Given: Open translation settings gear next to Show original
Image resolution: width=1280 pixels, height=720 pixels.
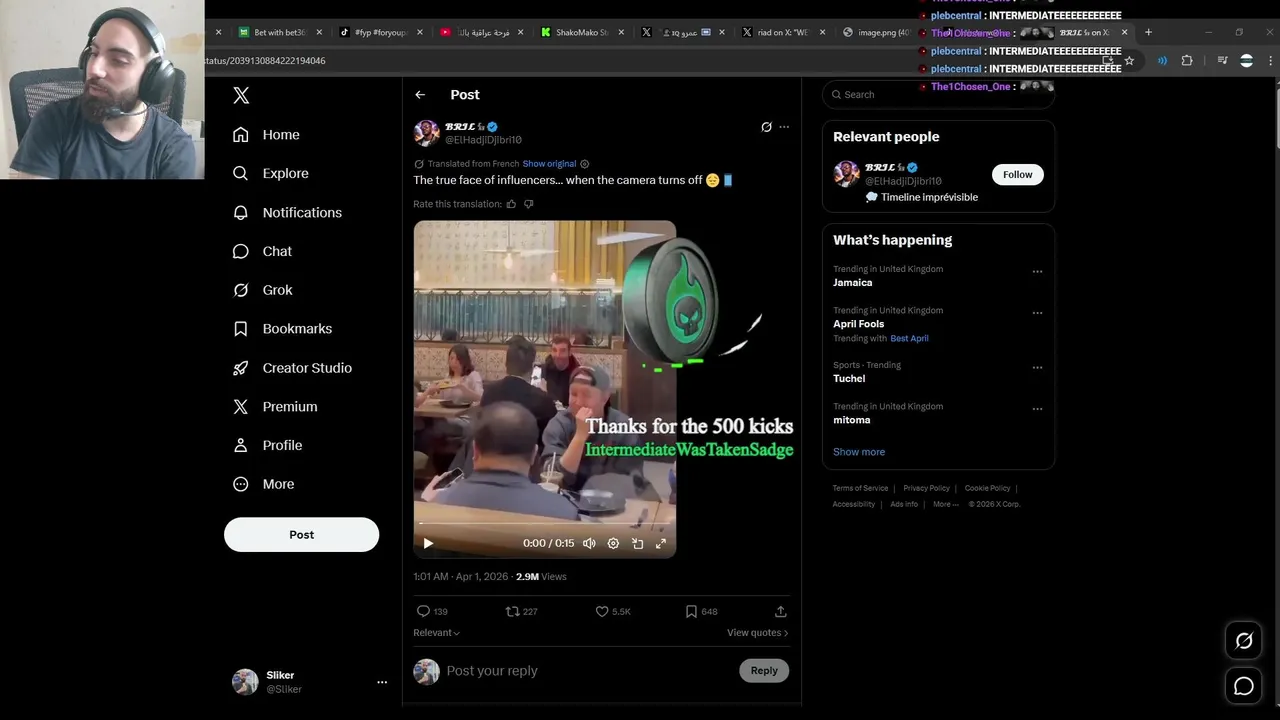Looking at the screenshot, I should [585, 164].
